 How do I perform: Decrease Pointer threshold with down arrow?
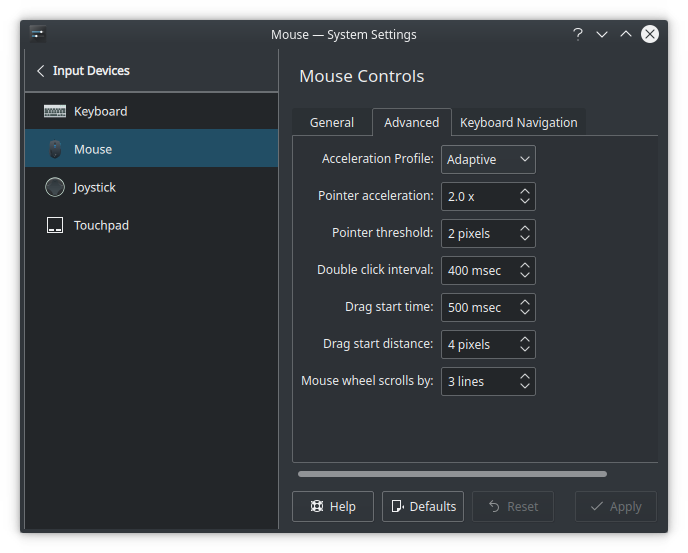pyautogui.click(x=525, y=238)
